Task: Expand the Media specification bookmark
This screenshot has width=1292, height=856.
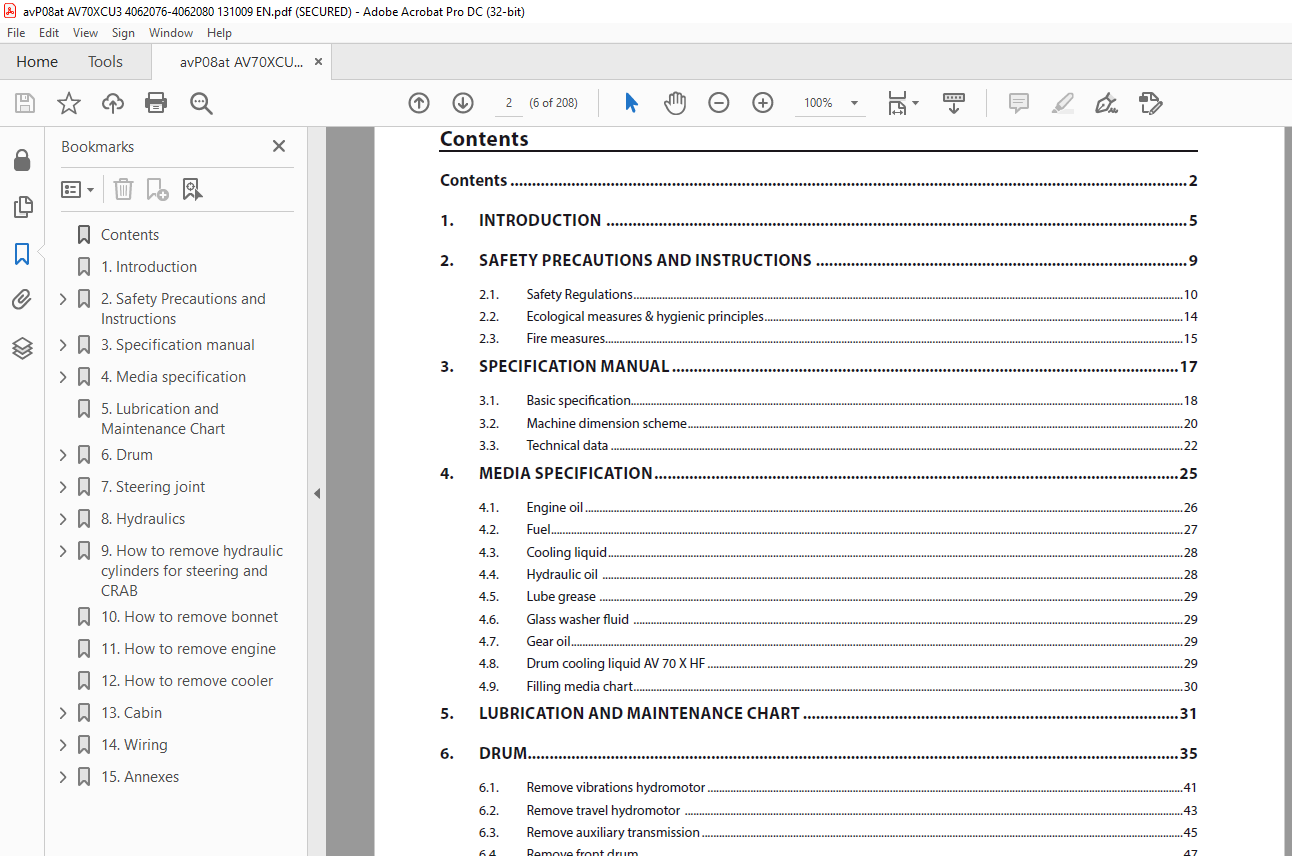Action: point(64,377)
